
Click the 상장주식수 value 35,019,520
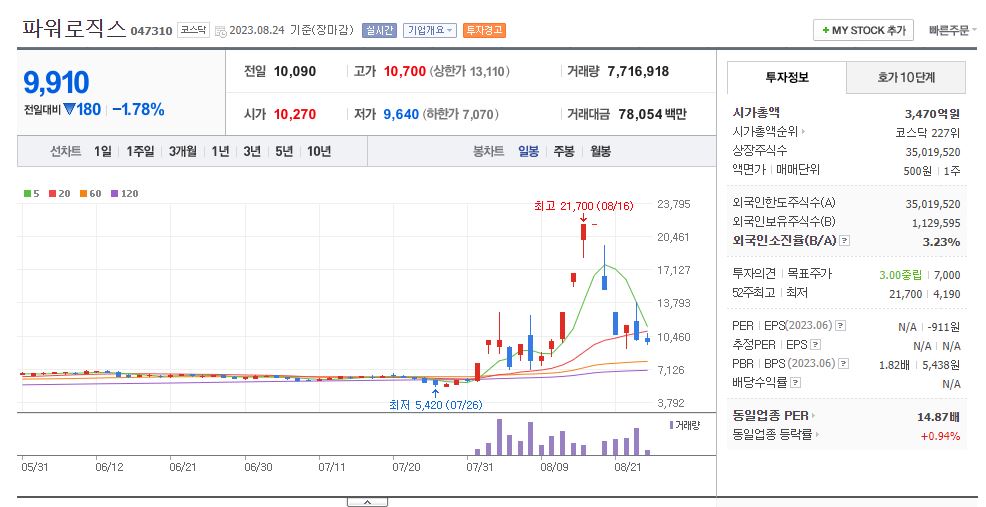[933, 152]
